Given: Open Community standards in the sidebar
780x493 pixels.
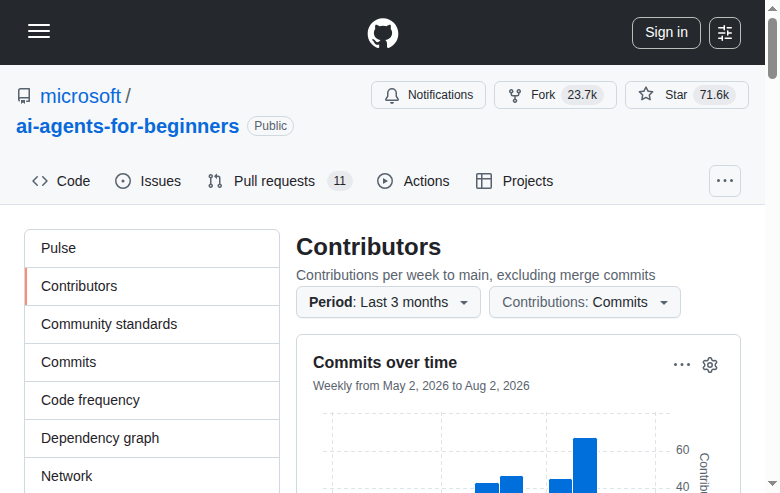Looking at the screenshot, I should (x=152, y=324).
